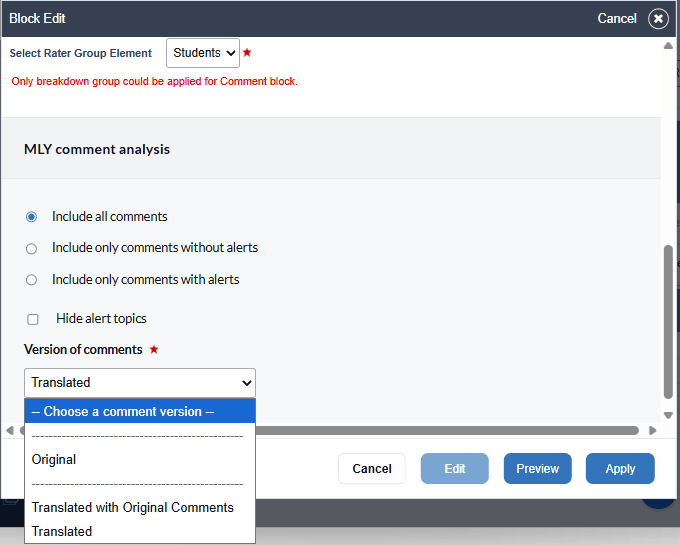Click the Version of comments label
The height and width of the screenshot is (545, 680).
[x=83, y=349]
